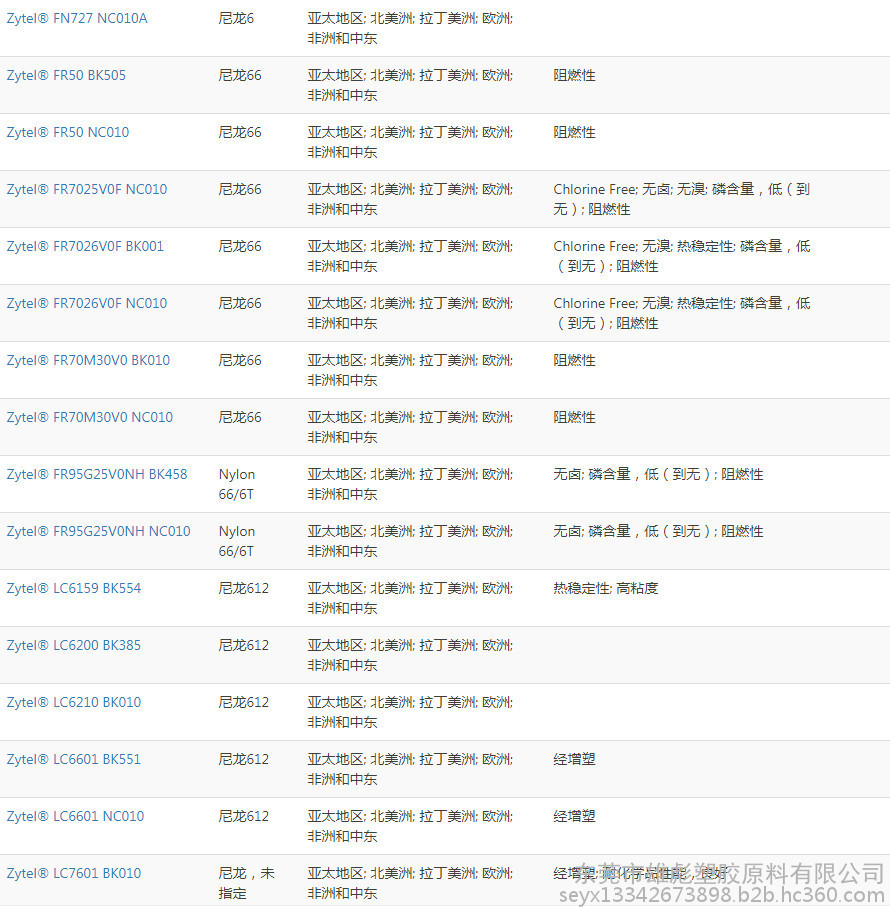Viewport: 890px width, 907px height.
Task: Open the Zytel® FR7026V0F BK001 link
Action: (85, 246)
